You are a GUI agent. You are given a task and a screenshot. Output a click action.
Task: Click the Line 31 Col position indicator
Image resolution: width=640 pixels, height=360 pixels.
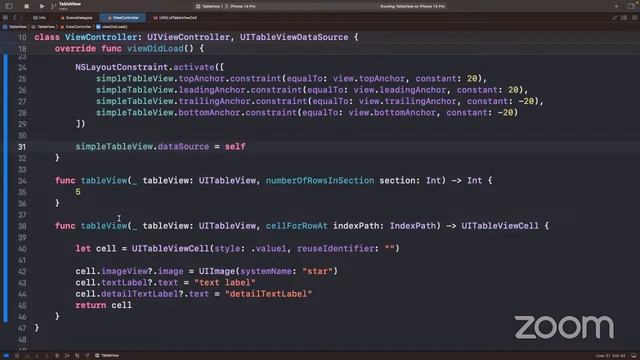coord(610,356)
